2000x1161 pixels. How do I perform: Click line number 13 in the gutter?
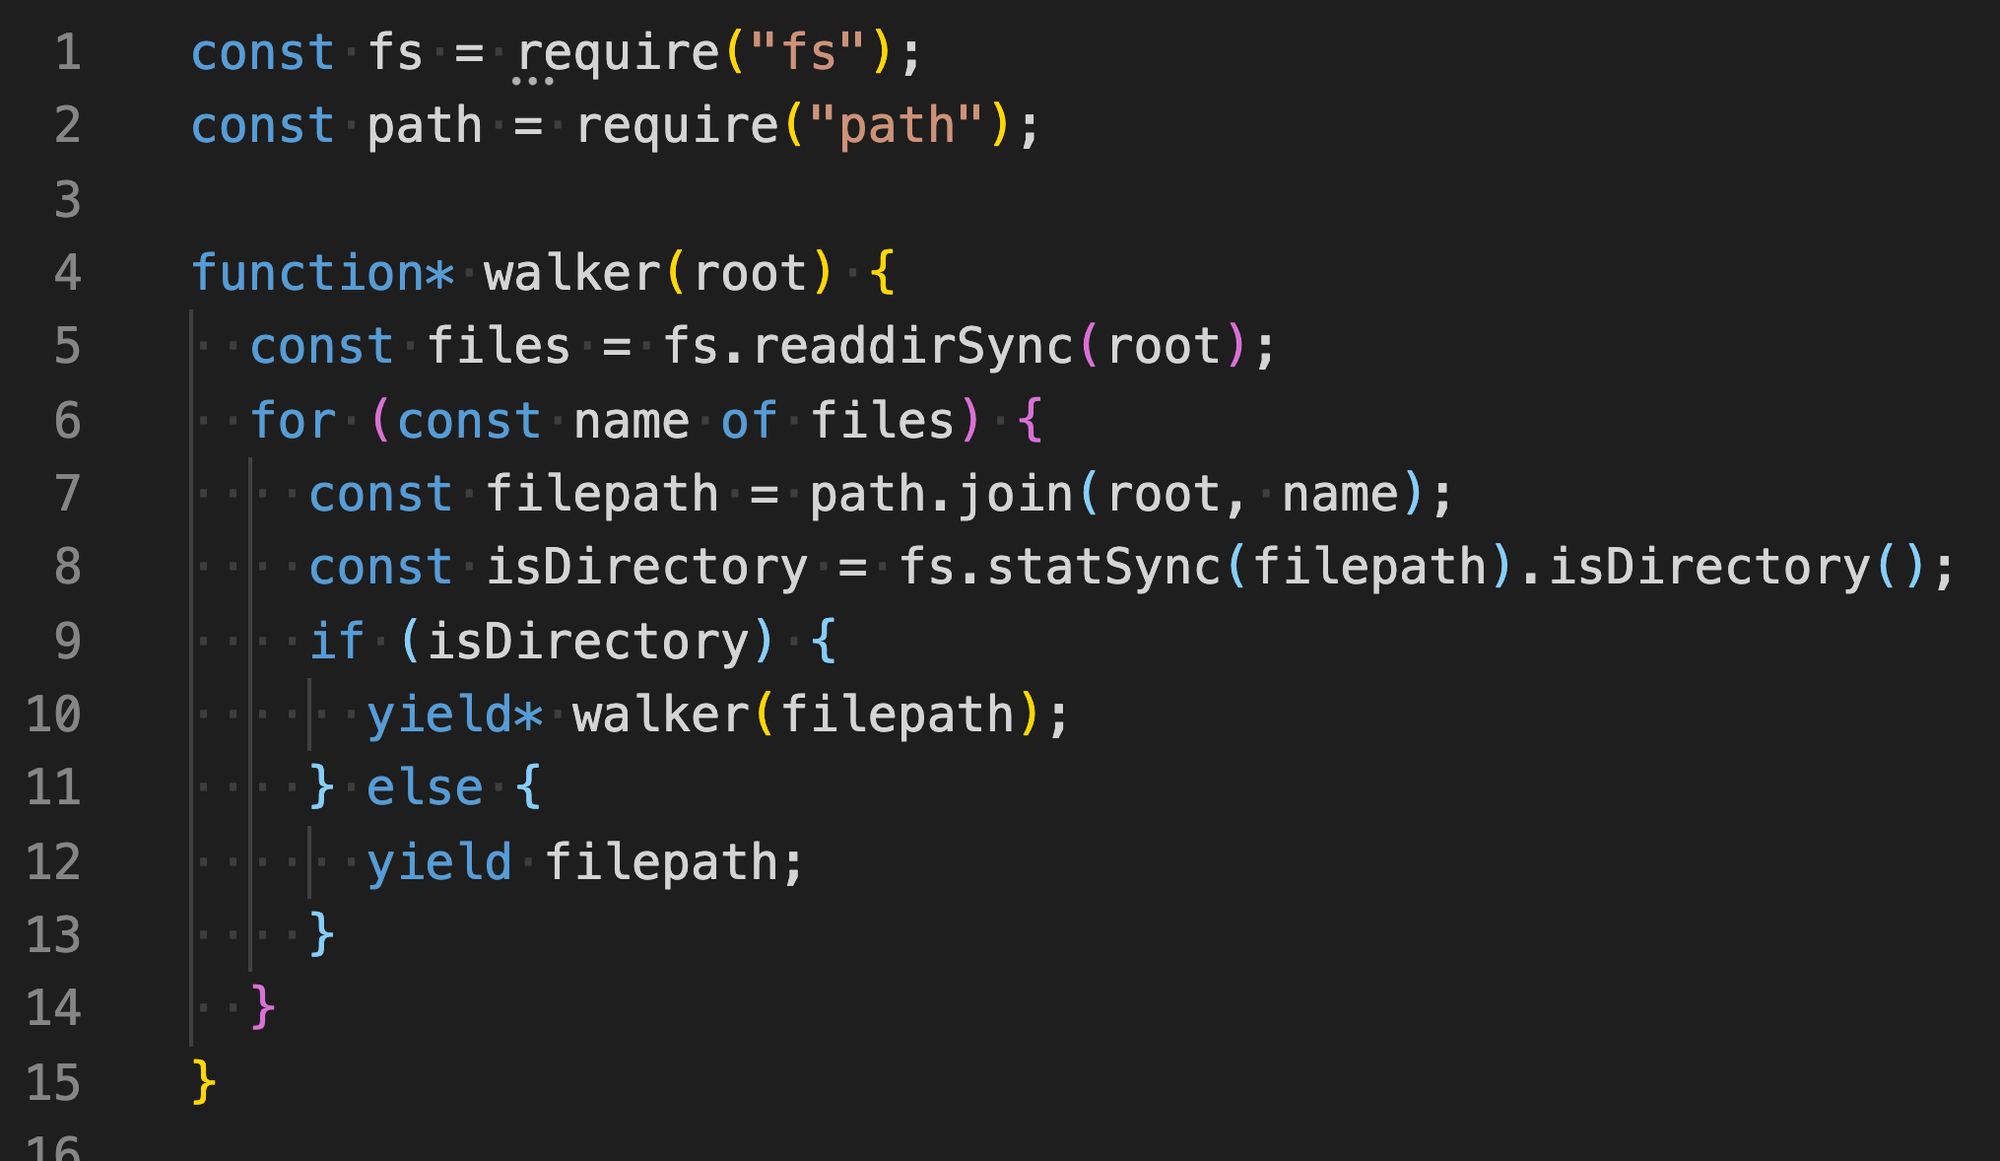click(x=53, y=934)
